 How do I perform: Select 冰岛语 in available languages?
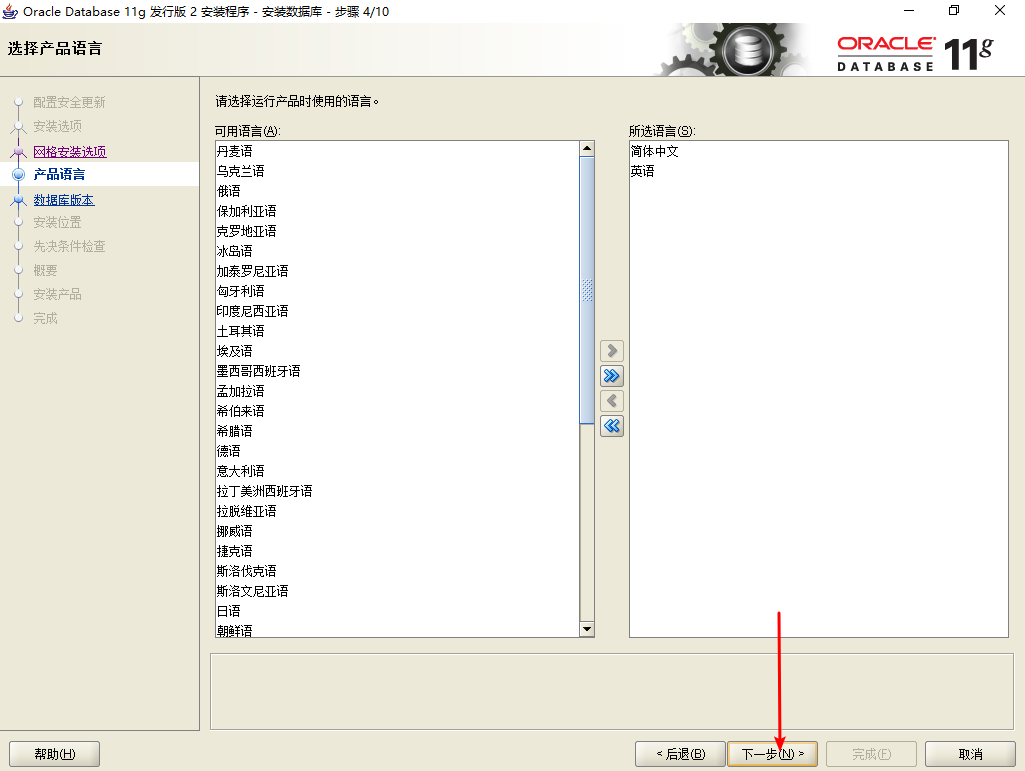click(397, 251)
